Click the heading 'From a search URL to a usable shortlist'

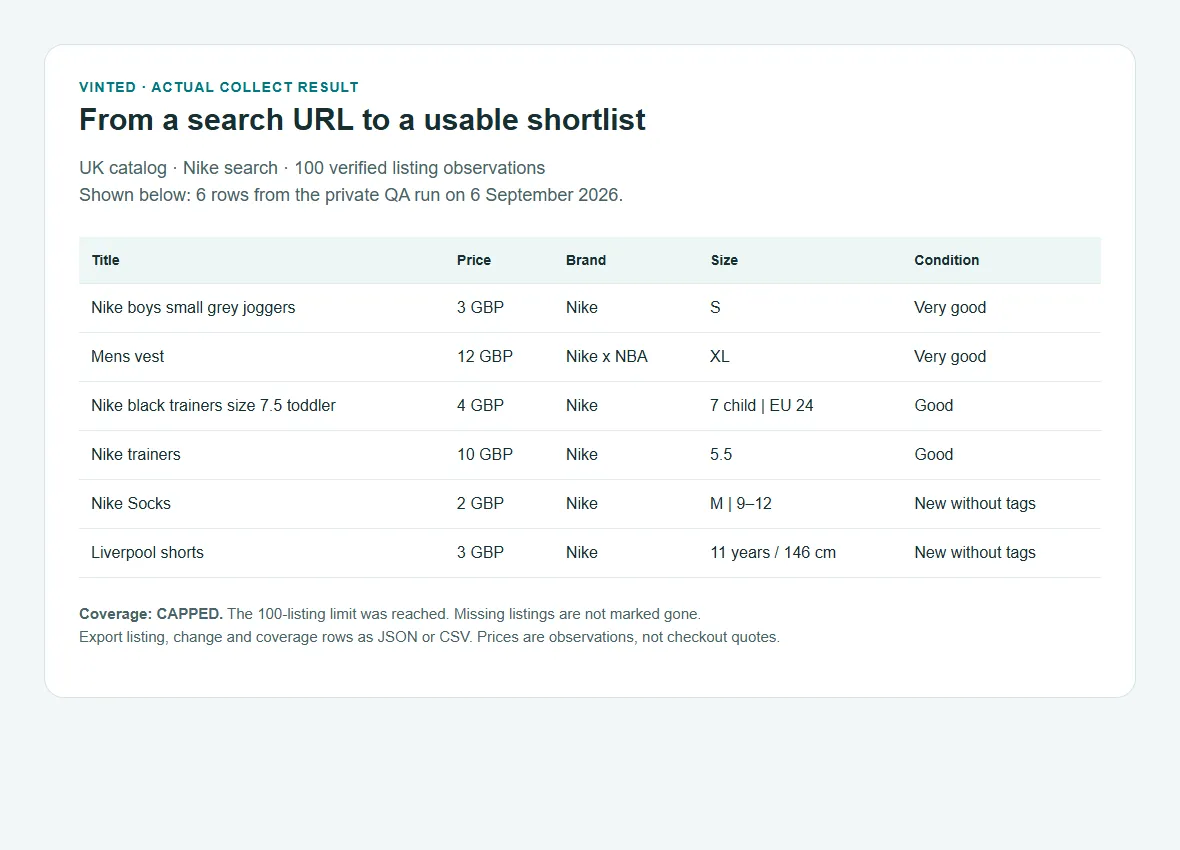[362, 120]
